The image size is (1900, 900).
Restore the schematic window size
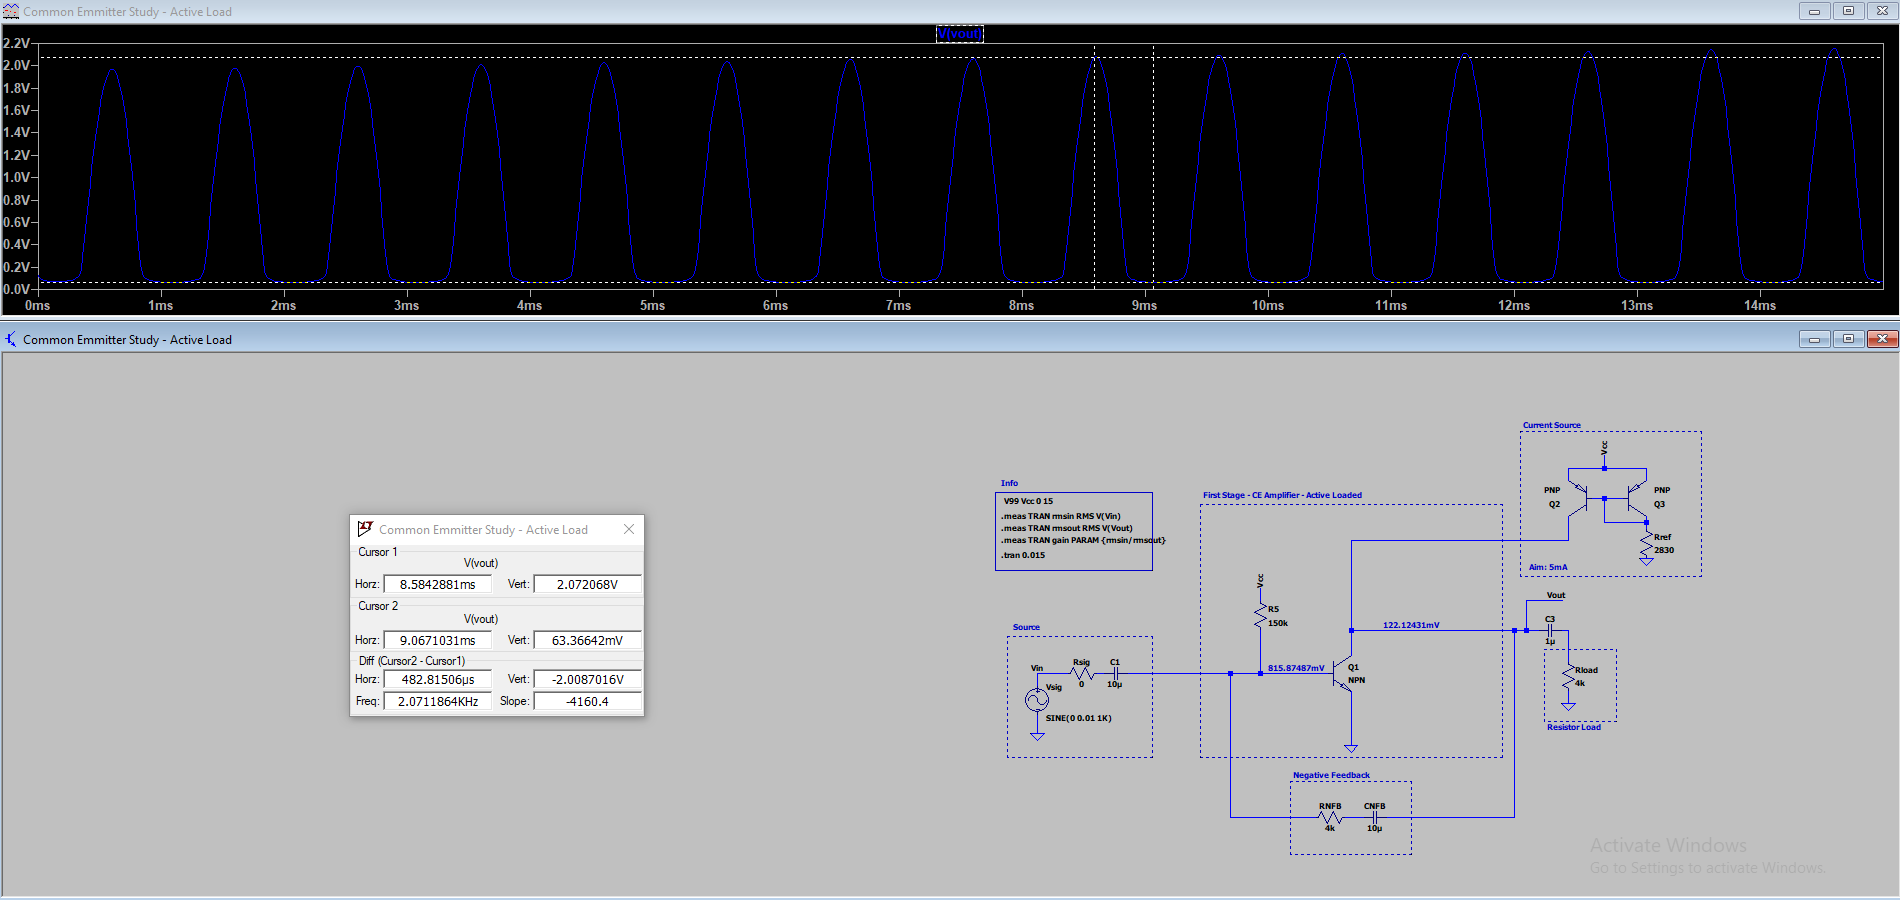click(1848, 339)
